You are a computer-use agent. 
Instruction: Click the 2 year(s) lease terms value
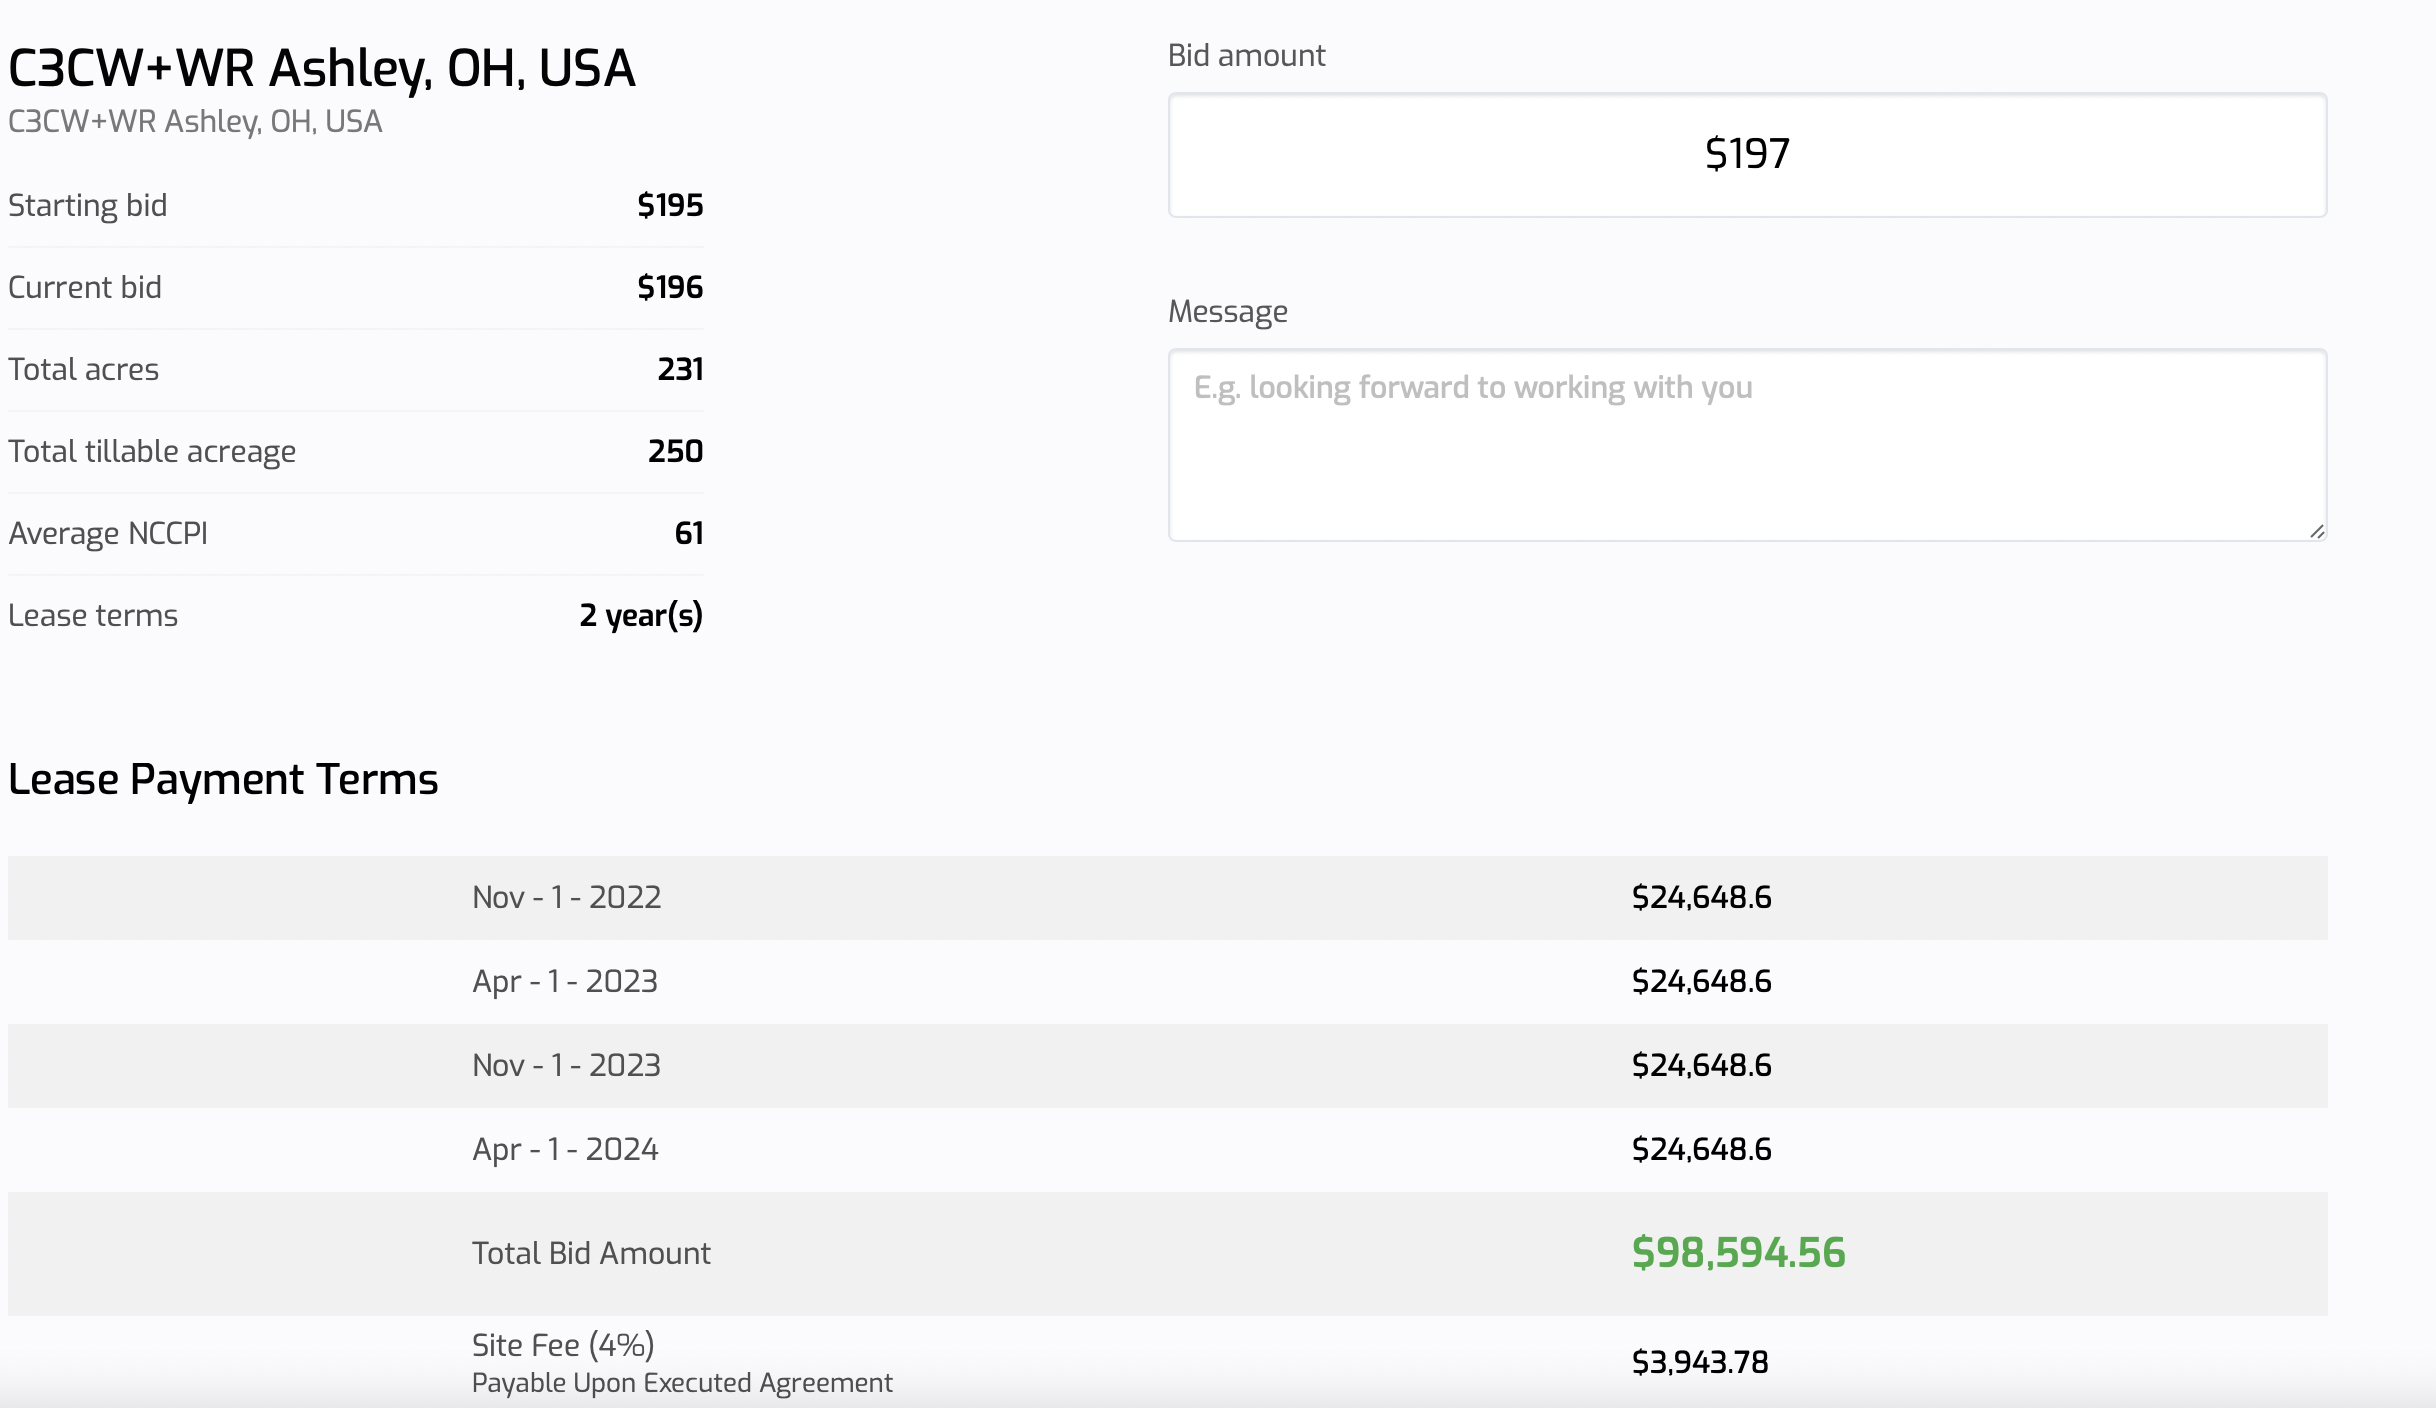(641, 615)
